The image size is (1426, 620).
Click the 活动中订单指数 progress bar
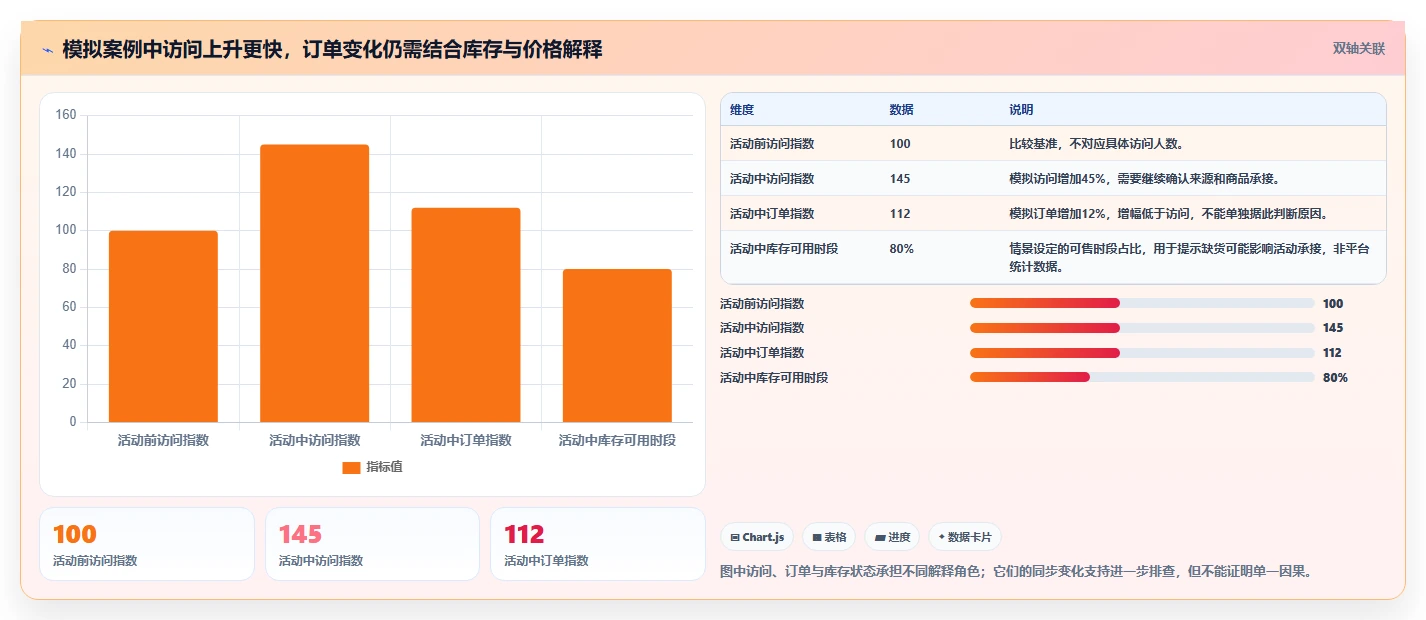(x=1142, y=352)
